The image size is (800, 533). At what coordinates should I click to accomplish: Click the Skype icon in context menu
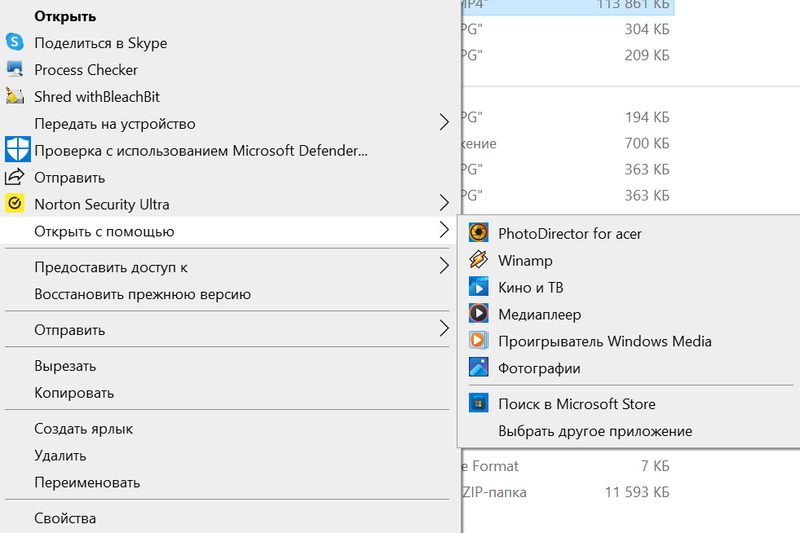click(x=15, y=42)
